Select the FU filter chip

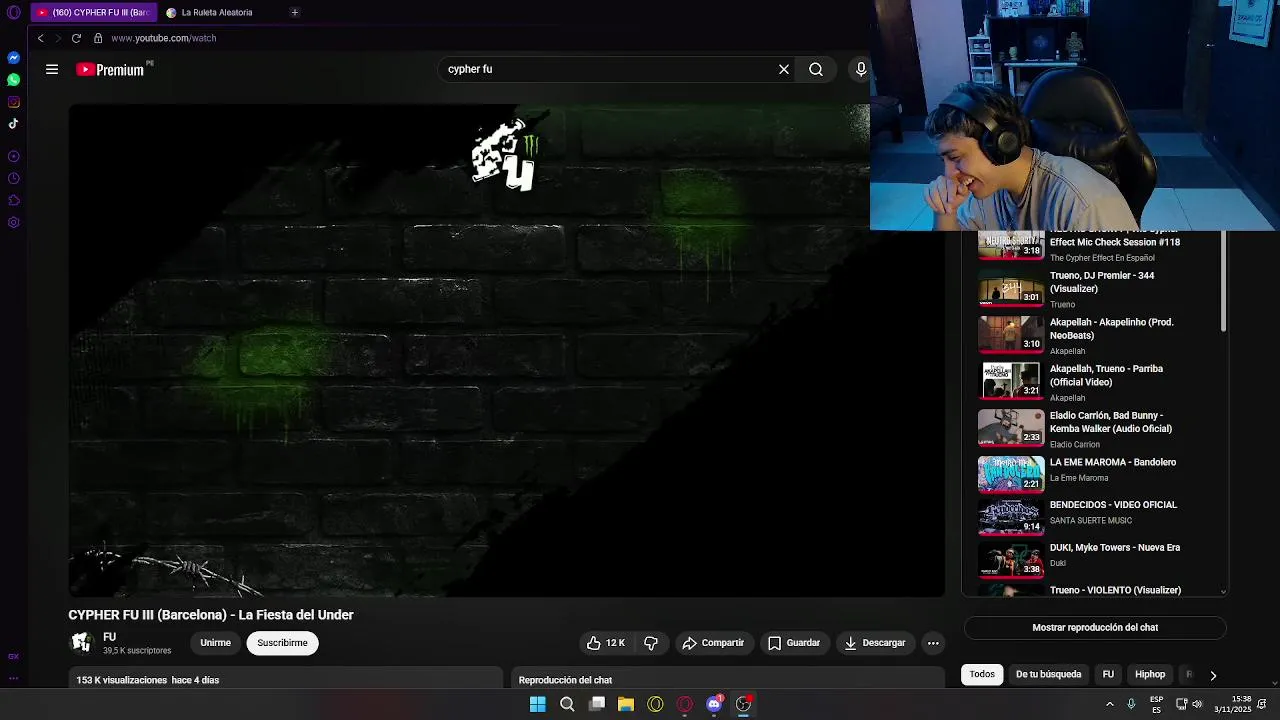(1108, 674)
